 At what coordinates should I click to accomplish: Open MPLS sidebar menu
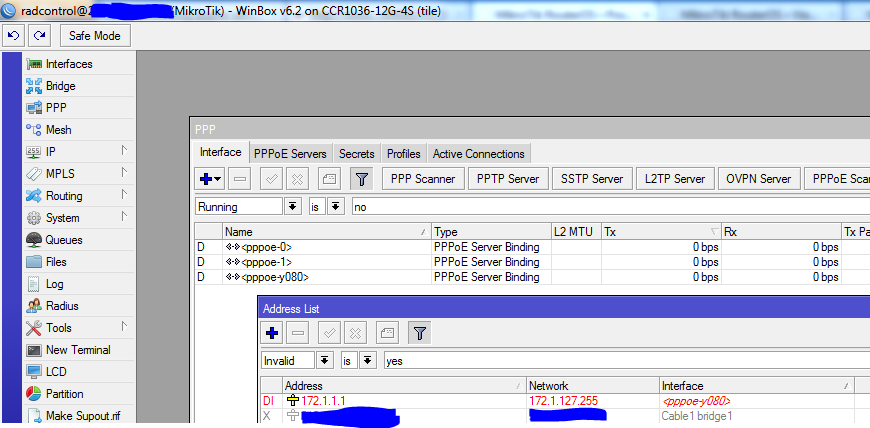tap(78, 174)
